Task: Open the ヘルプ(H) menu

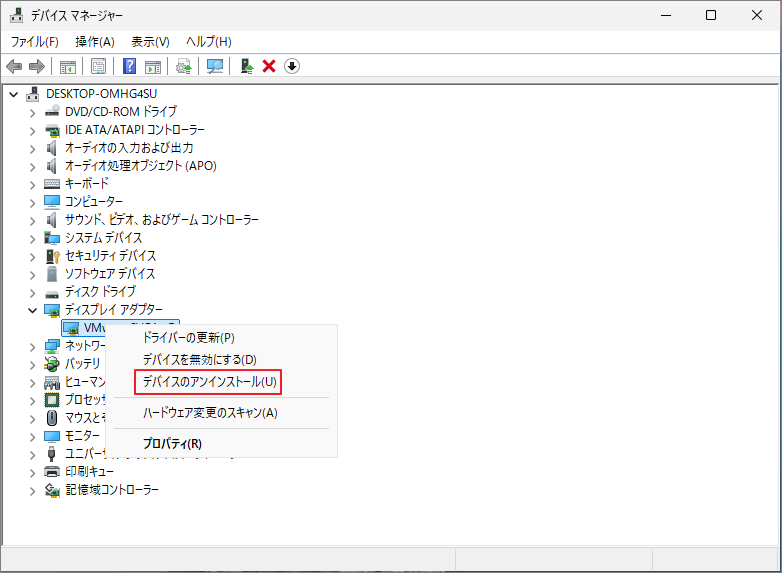Action: point(208,42)
